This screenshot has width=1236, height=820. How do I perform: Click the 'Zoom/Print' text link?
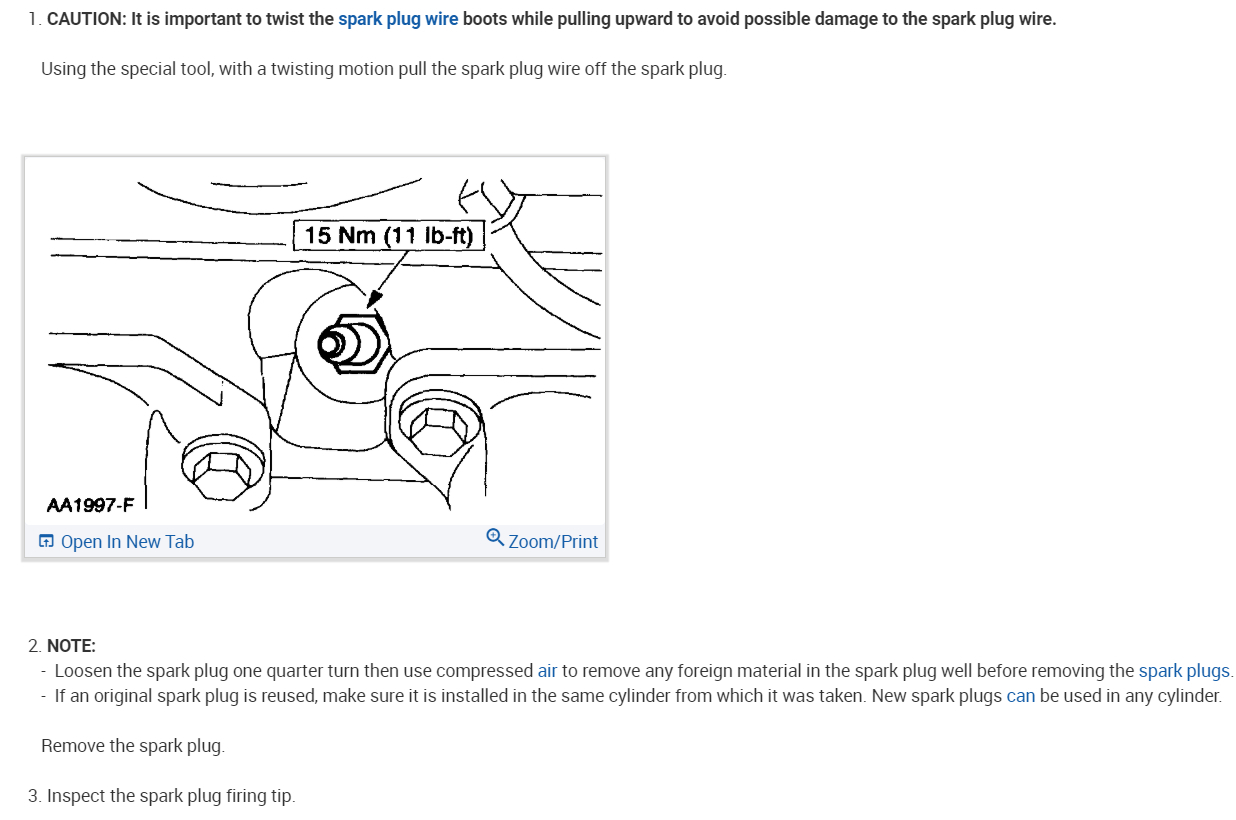[x=553, y=541]
